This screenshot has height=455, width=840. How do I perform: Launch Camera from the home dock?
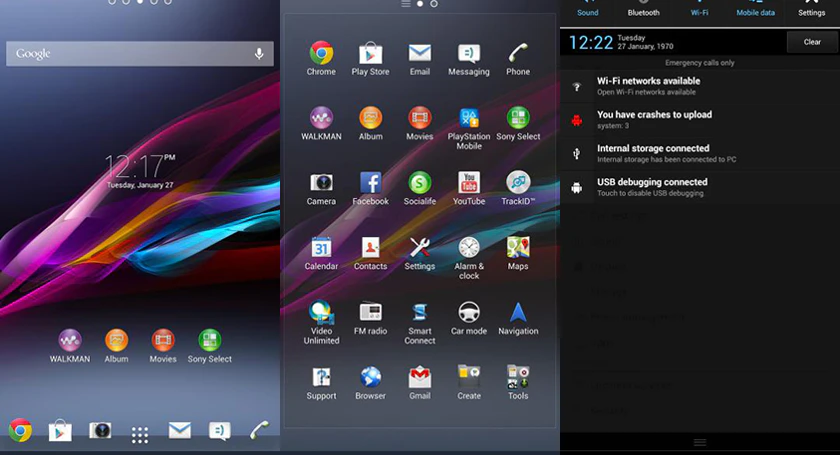pos(100,430)
